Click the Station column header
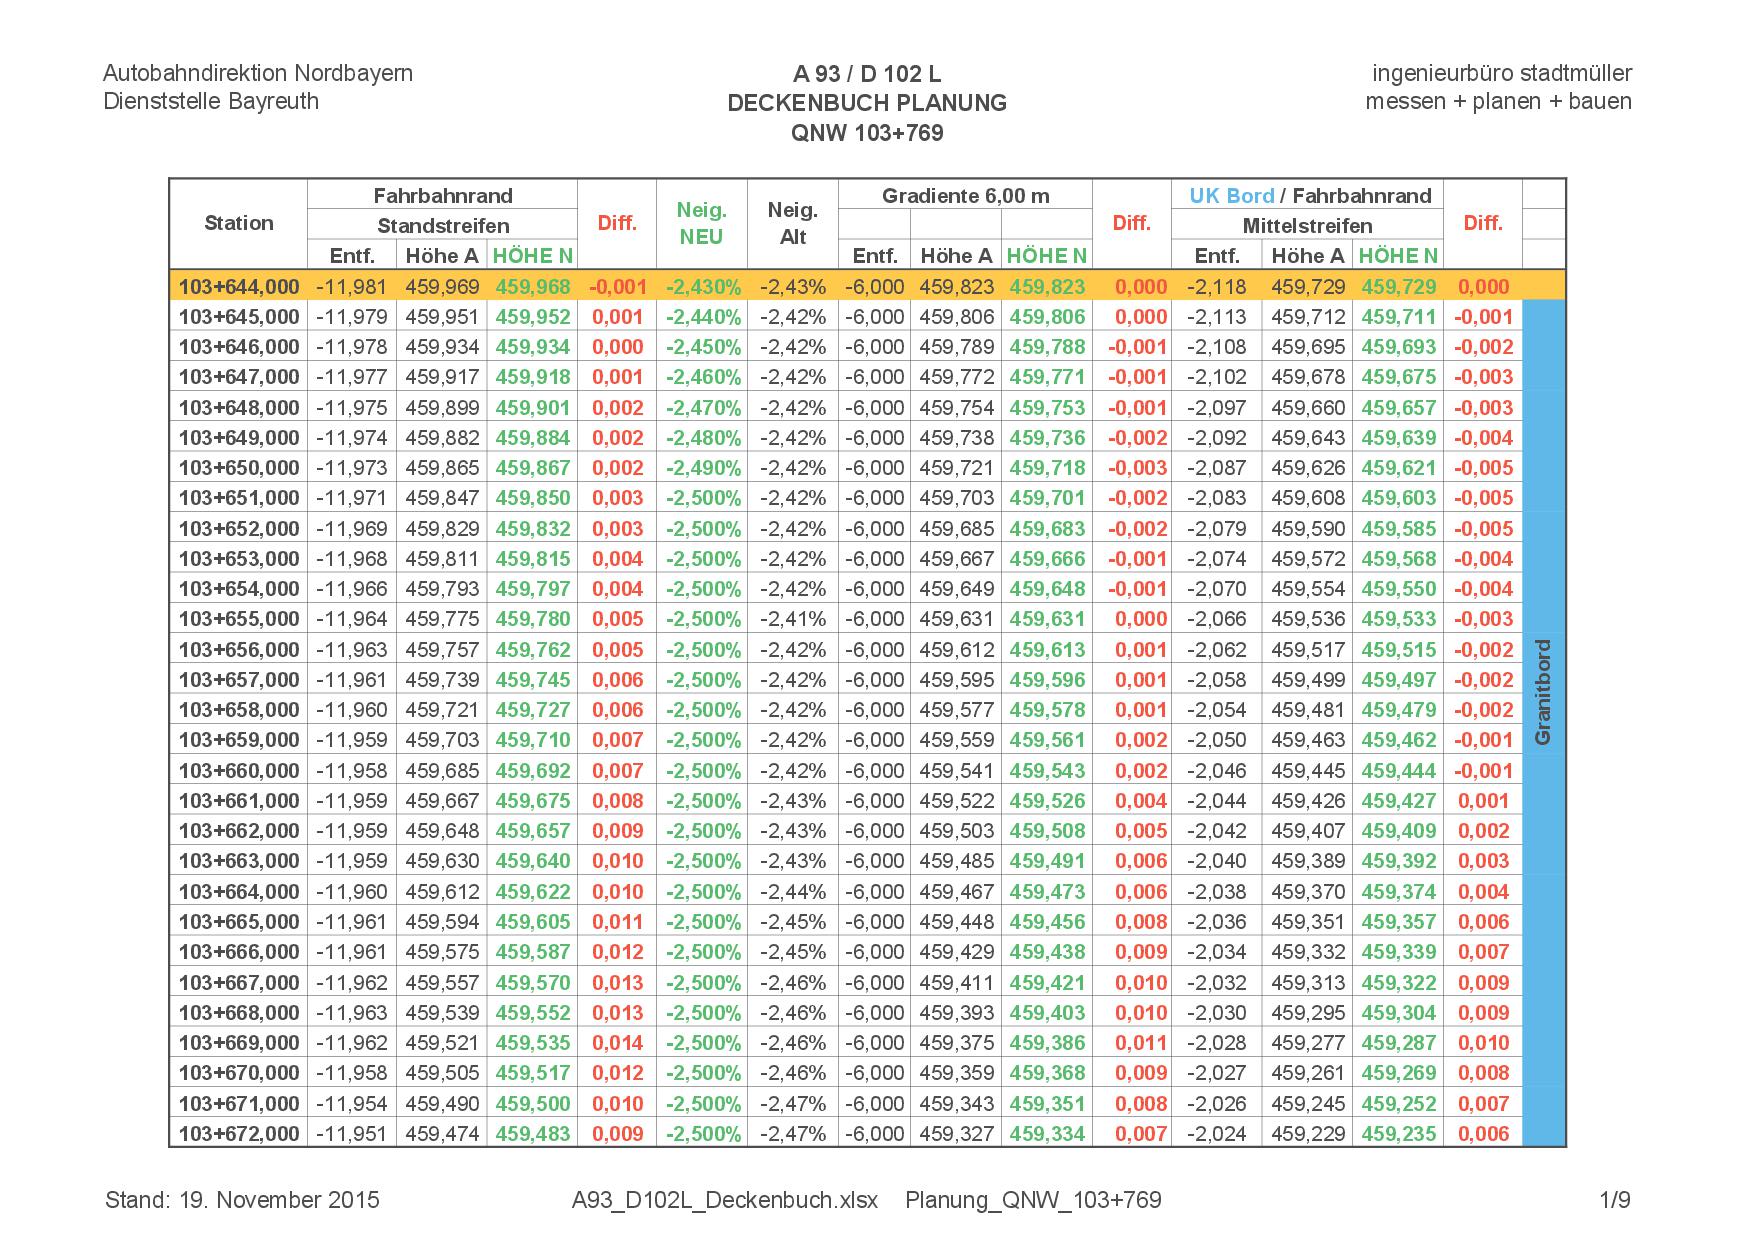The image size is (1744, 1240). pyautogui.click(x=238, y=223)
